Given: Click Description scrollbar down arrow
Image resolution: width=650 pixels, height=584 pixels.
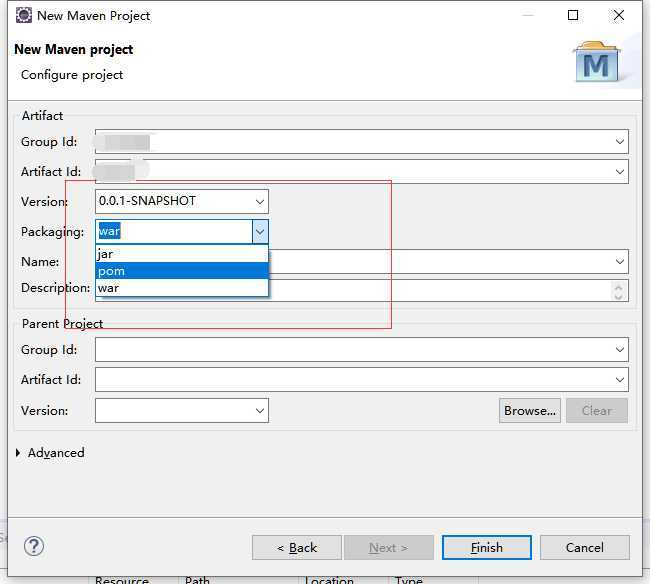Looking at the screenshot, I should click(x=618, y=296).
